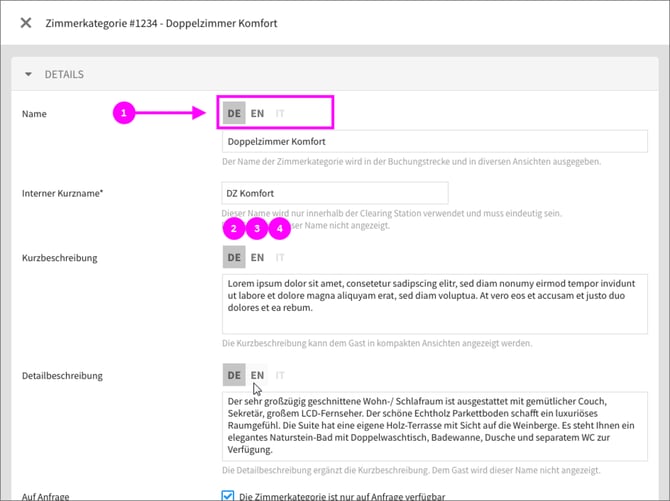
Task: Select EN language tab for Name
Action: [x=257, y=113]
